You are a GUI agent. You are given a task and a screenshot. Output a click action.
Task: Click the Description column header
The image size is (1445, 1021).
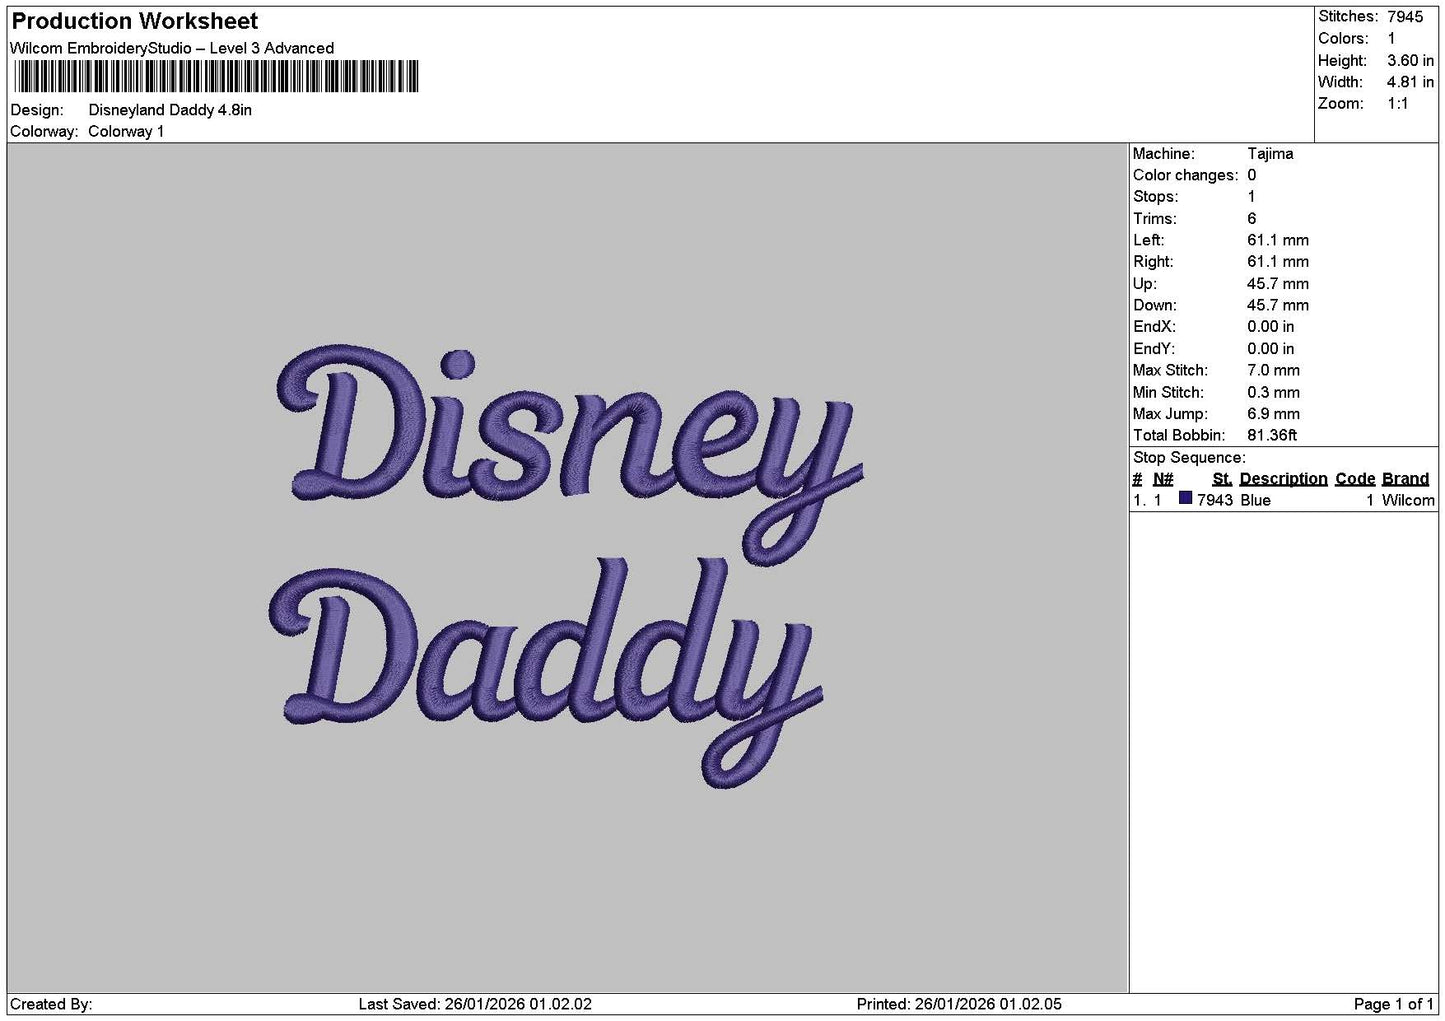pyautogui.click(x=1283, y=479)
